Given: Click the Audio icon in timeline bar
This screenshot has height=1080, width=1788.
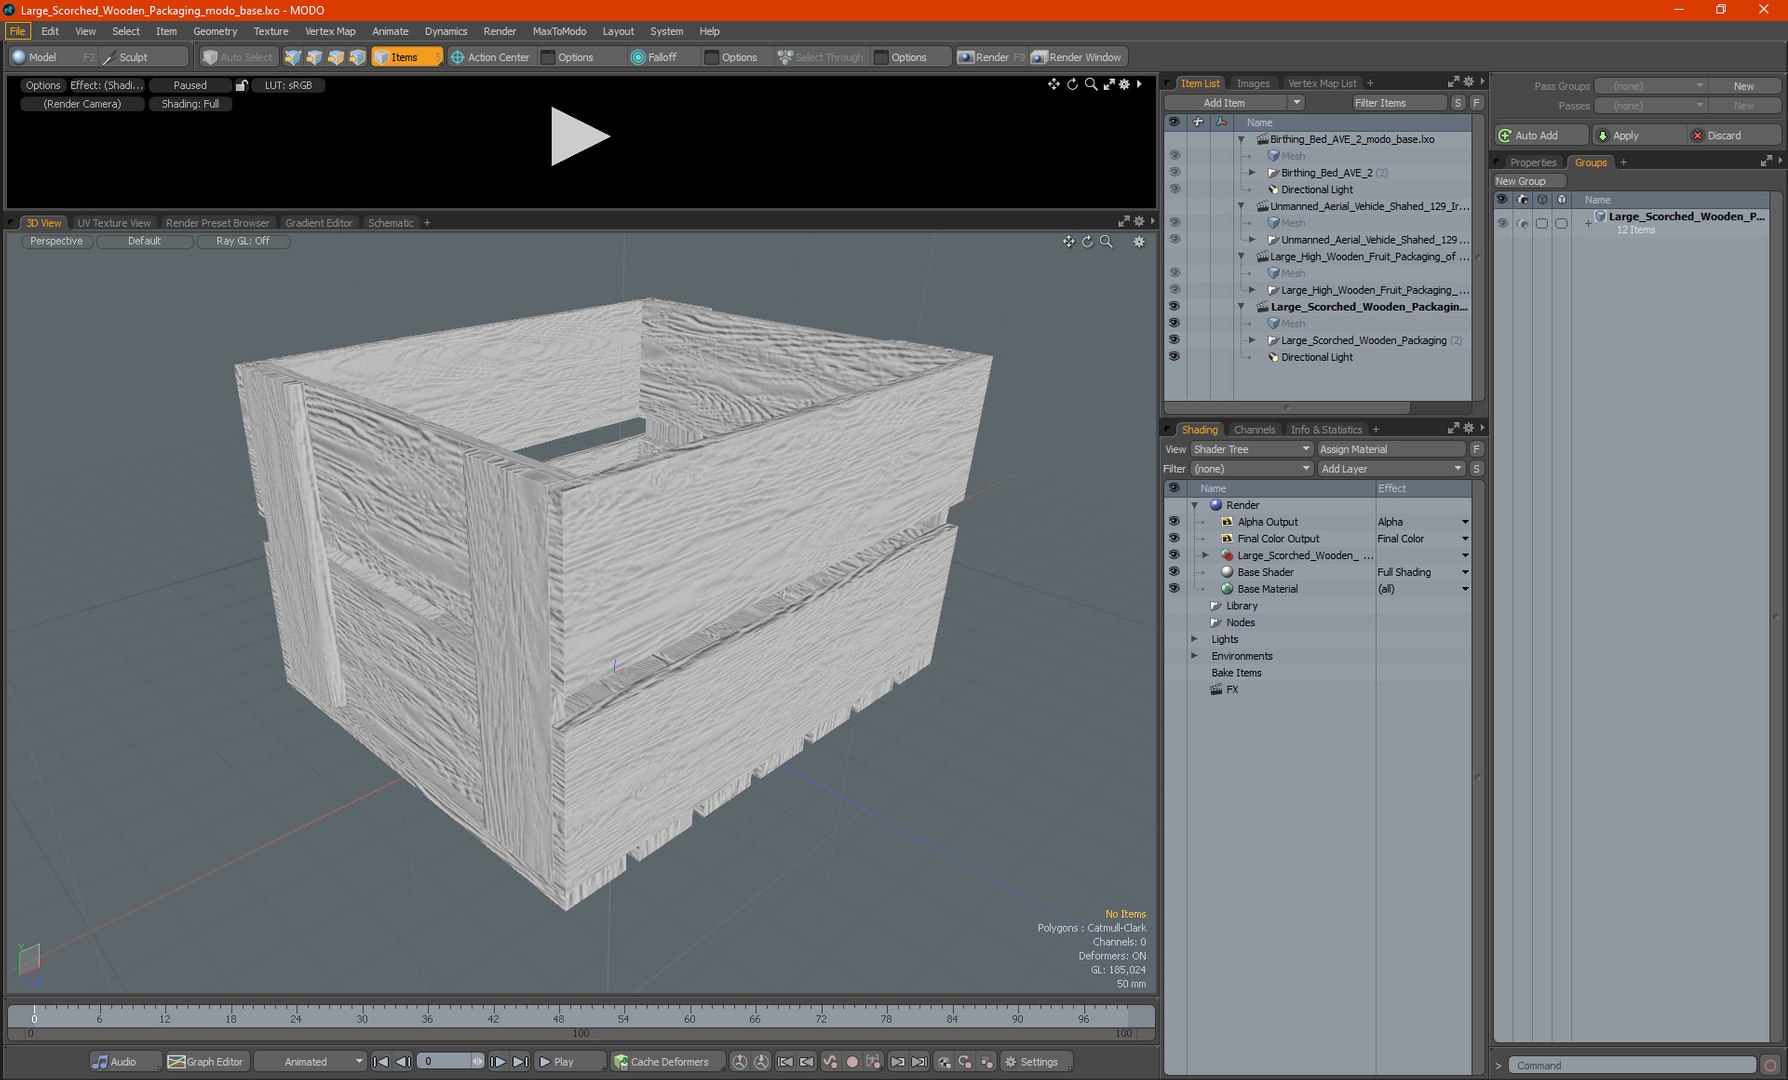Looking at the screenshot, I should pyautogui.click(x=100, y=1062).
